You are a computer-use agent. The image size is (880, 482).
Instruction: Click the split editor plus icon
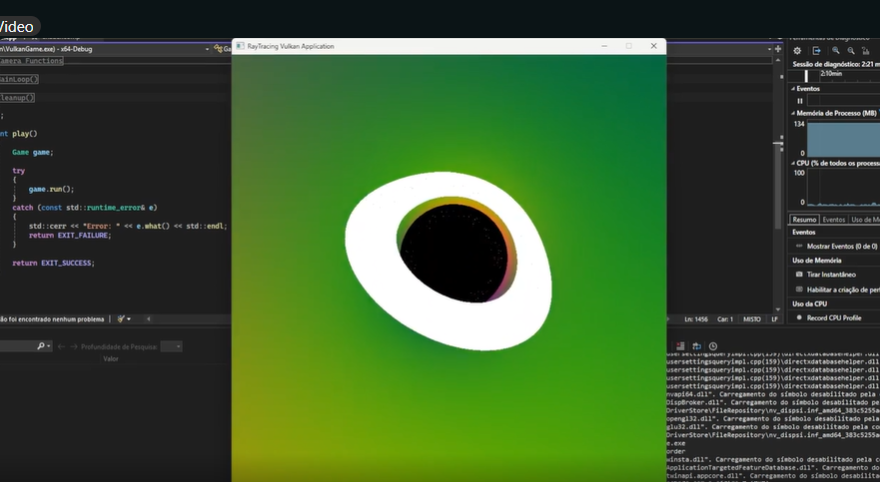tap(778, 49)
